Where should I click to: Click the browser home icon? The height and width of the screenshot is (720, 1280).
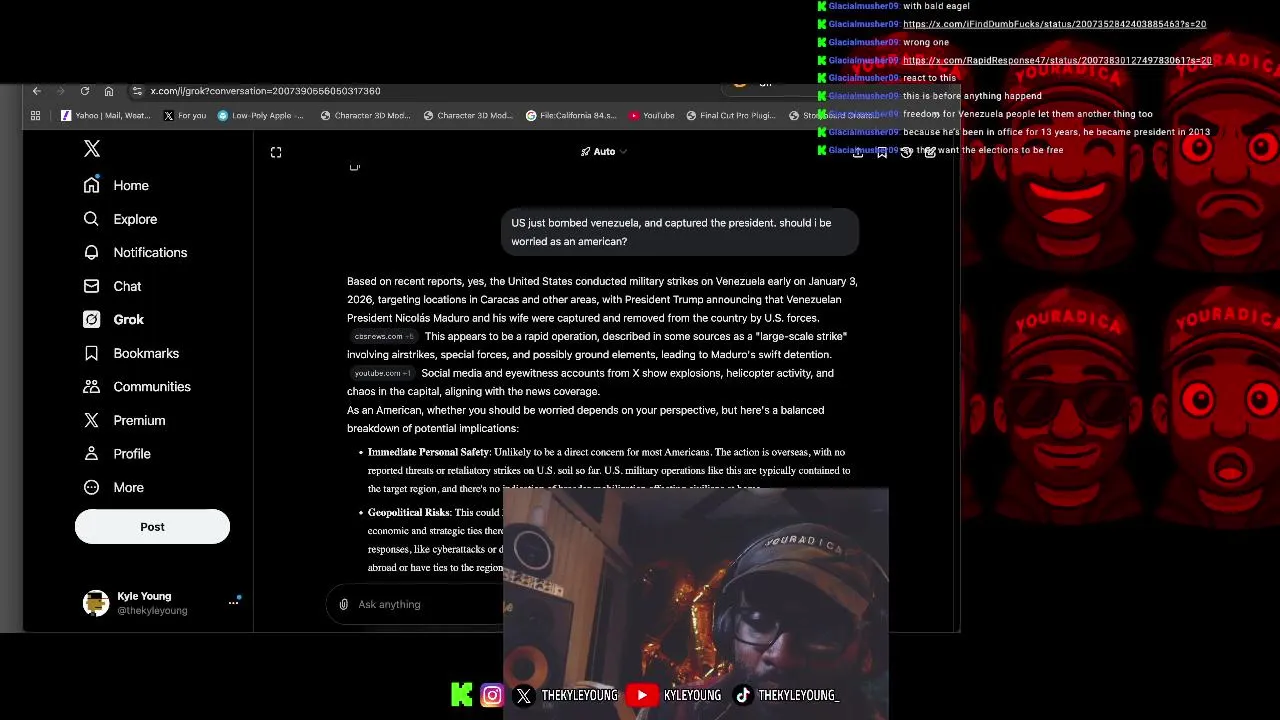pos(109,91)
